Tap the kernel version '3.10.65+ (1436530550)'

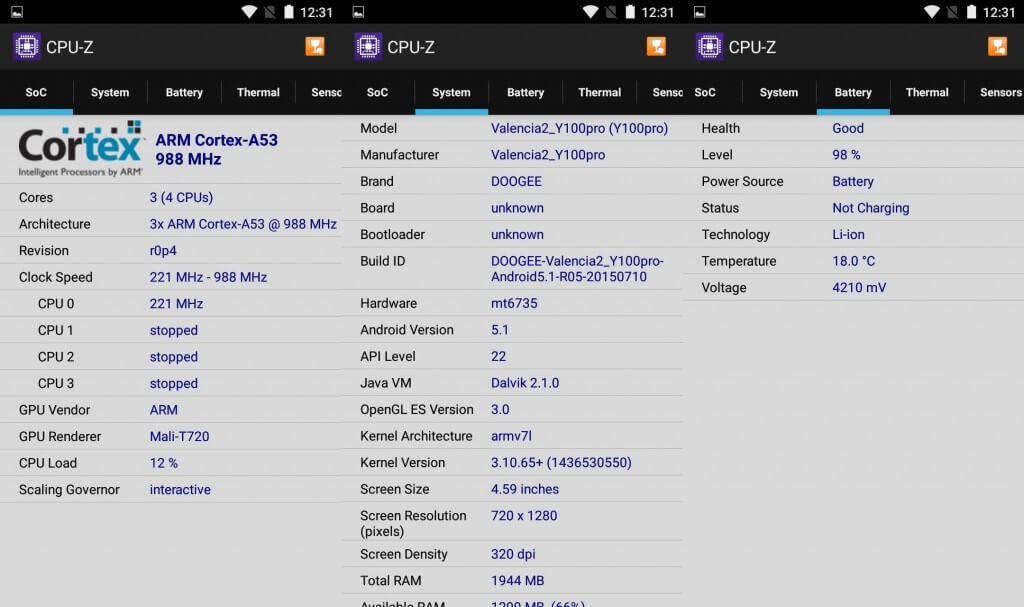tap(561, 463)
